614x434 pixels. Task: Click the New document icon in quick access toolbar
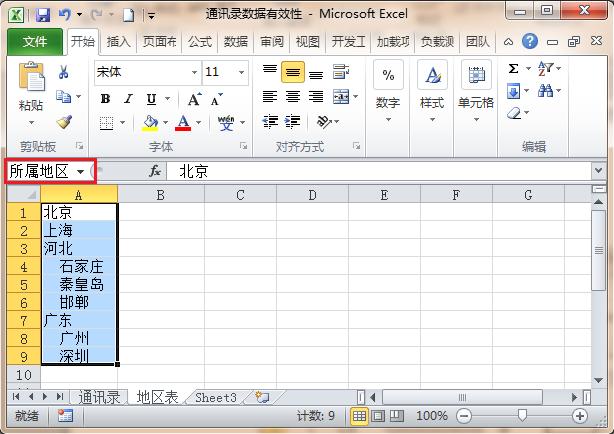pos(128,15)
